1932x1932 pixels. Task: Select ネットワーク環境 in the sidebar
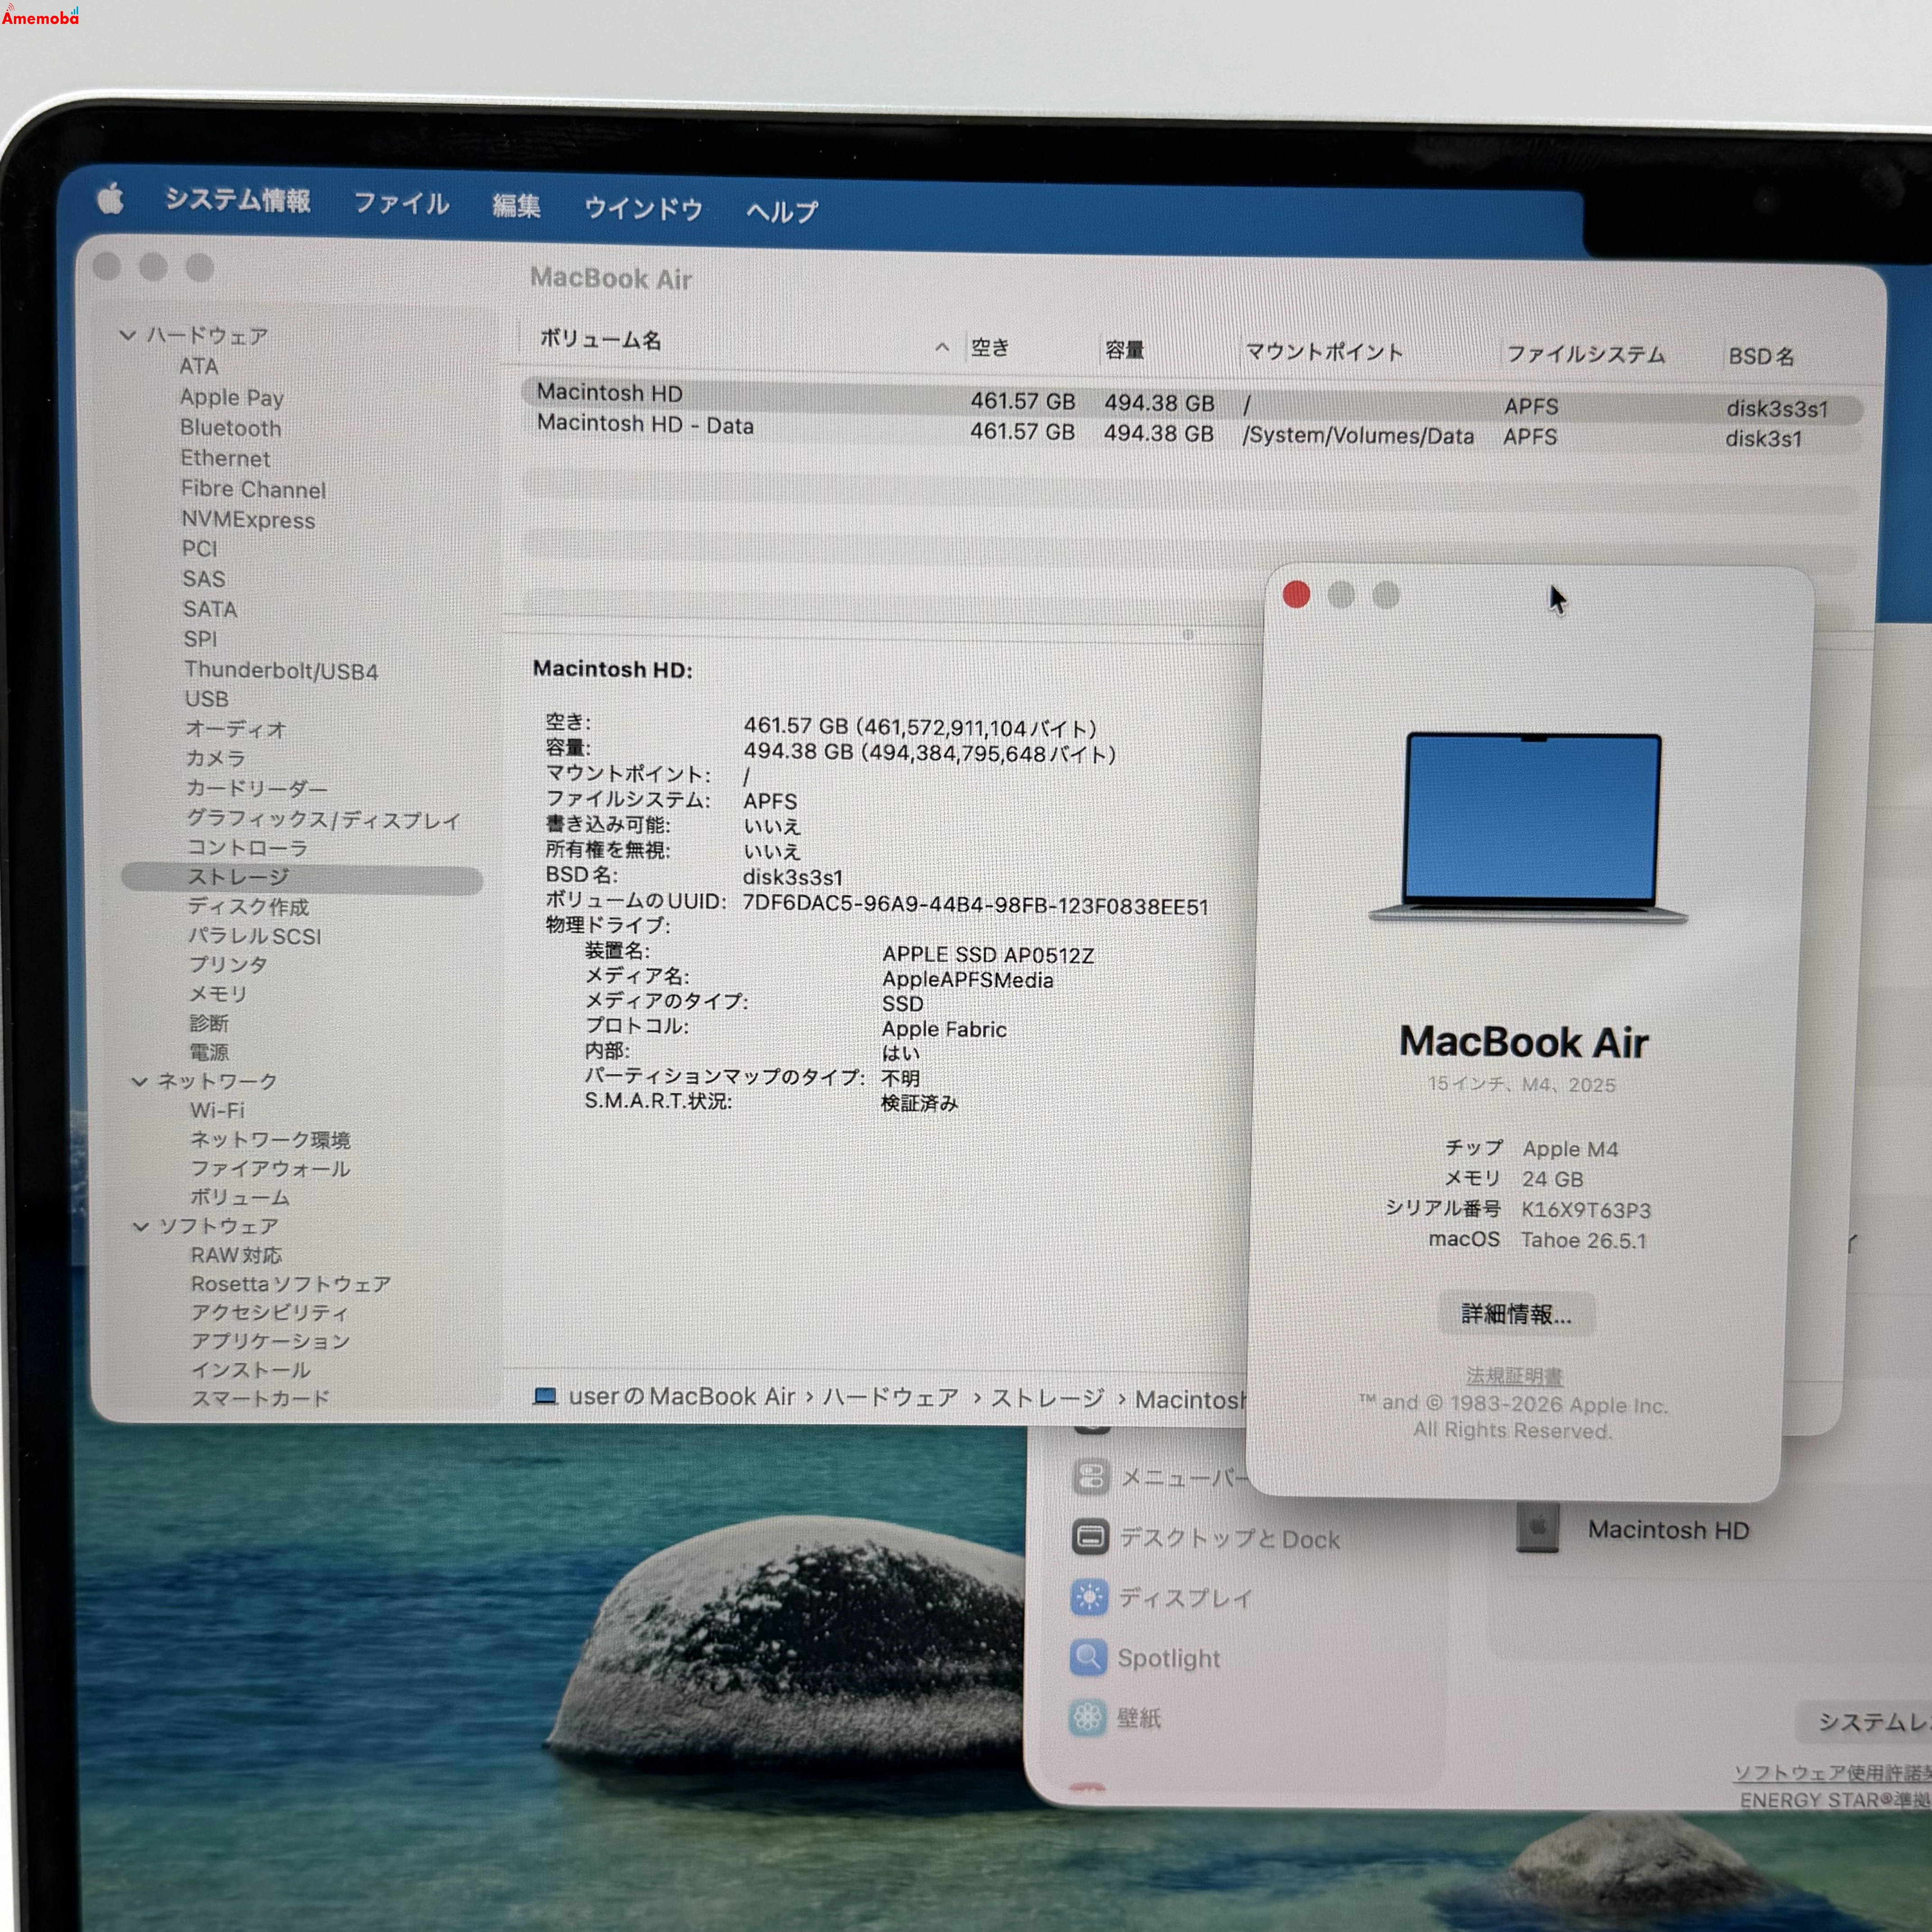tap(270, 1140)
